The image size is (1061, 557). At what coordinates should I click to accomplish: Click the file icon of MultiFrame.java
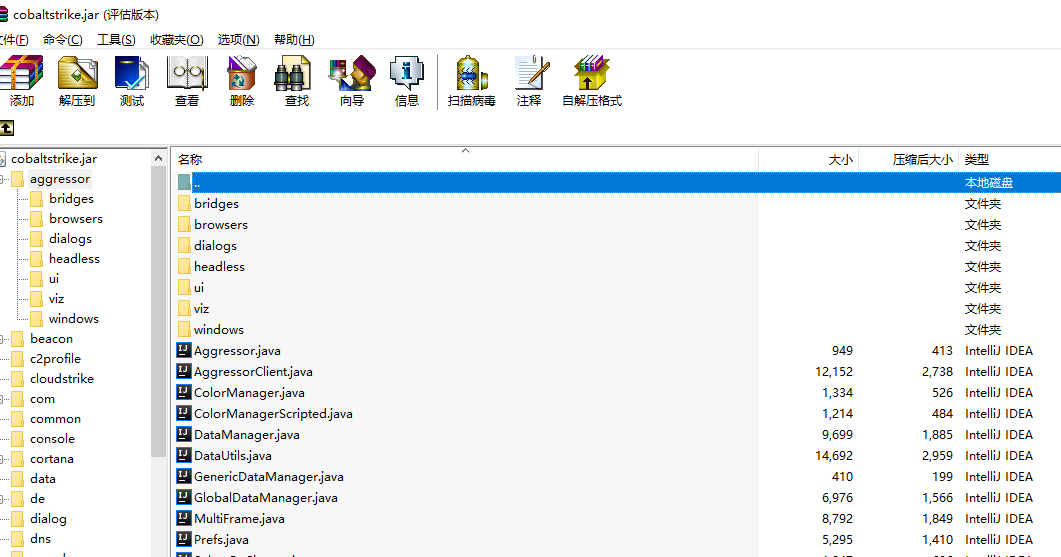183,518
